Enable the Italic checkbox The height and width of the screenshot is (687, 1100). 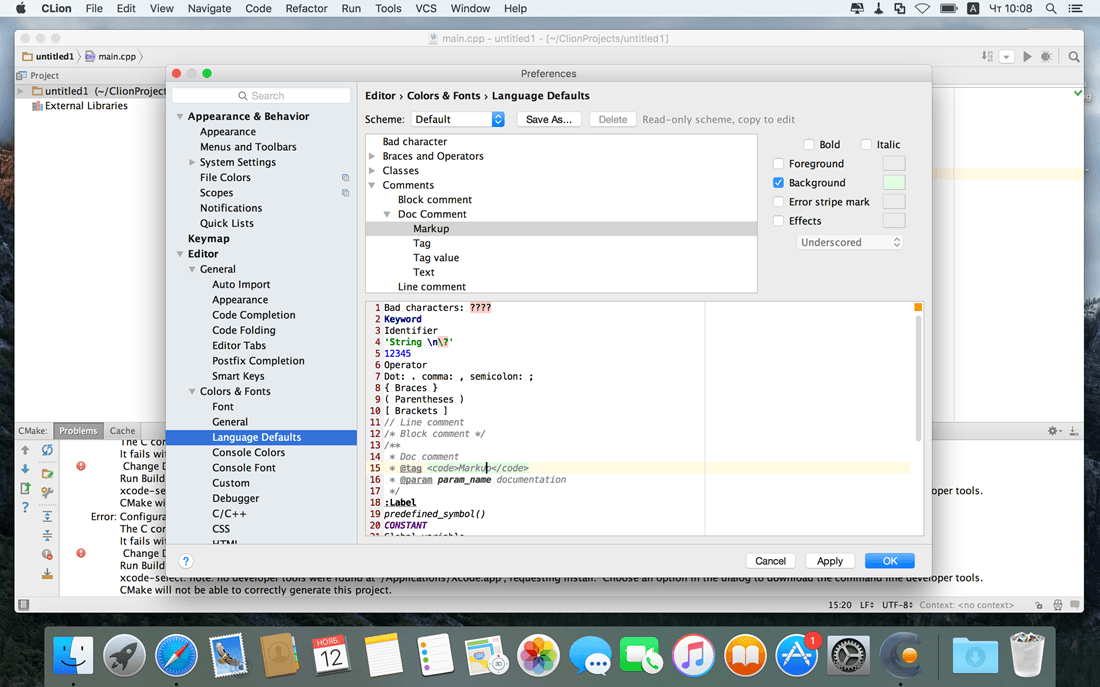tap(866, 145)
